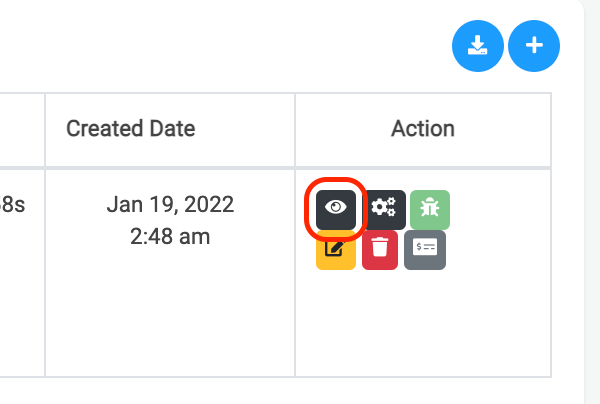Screen dimensions: 600x404
Task: Click the blue download button
Action: click(478, 46)
